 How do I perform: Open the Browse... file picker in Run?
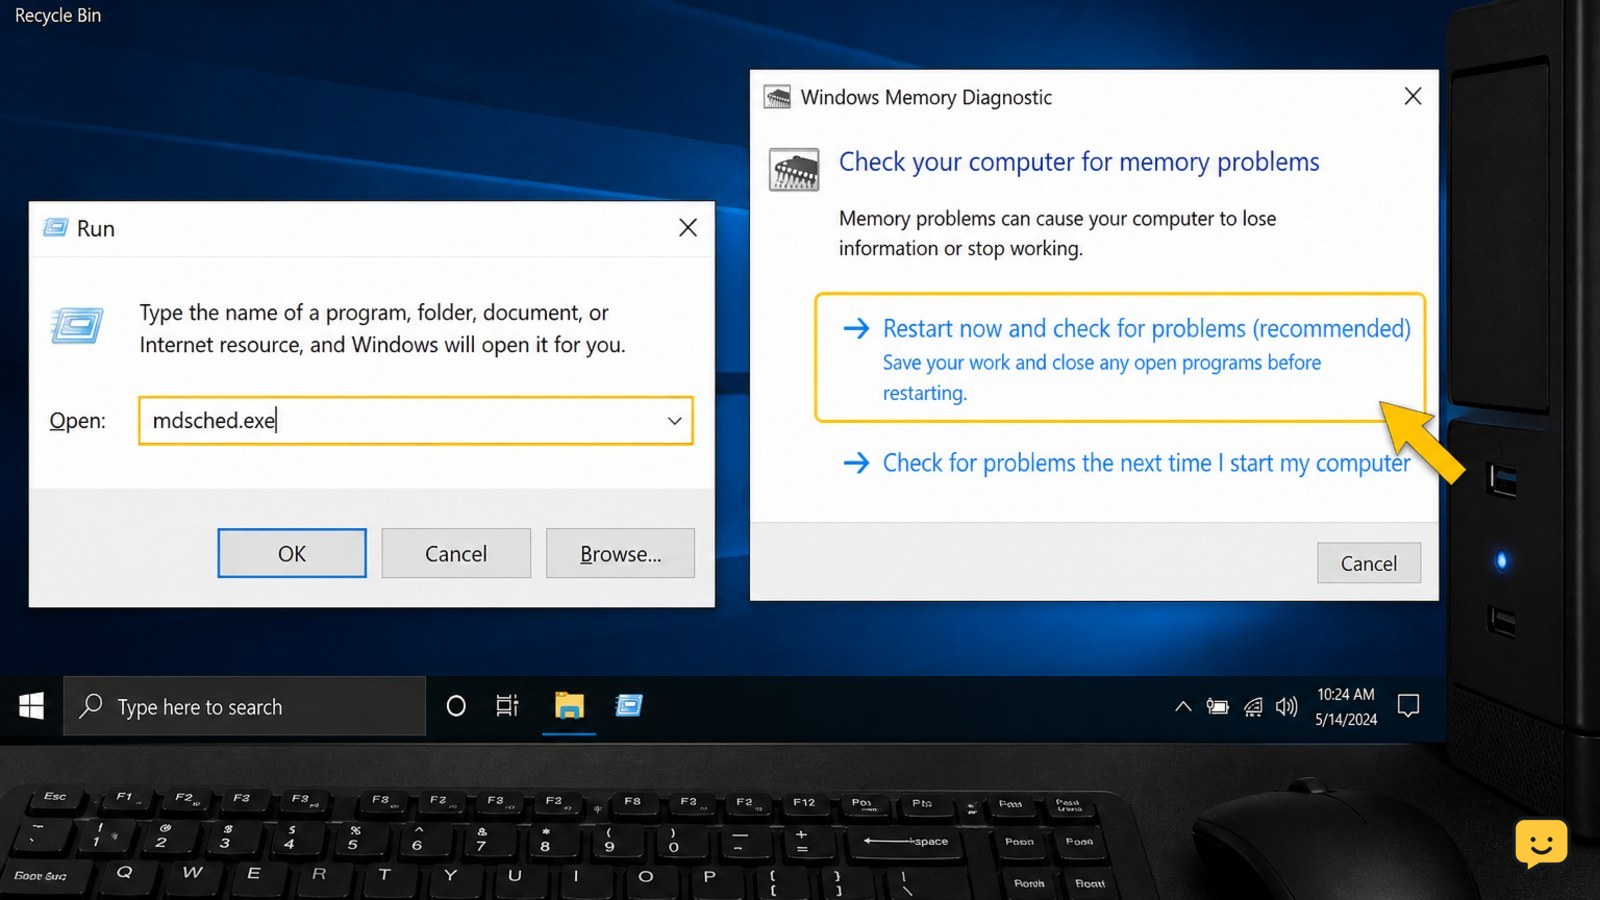[x=620, y=553]
